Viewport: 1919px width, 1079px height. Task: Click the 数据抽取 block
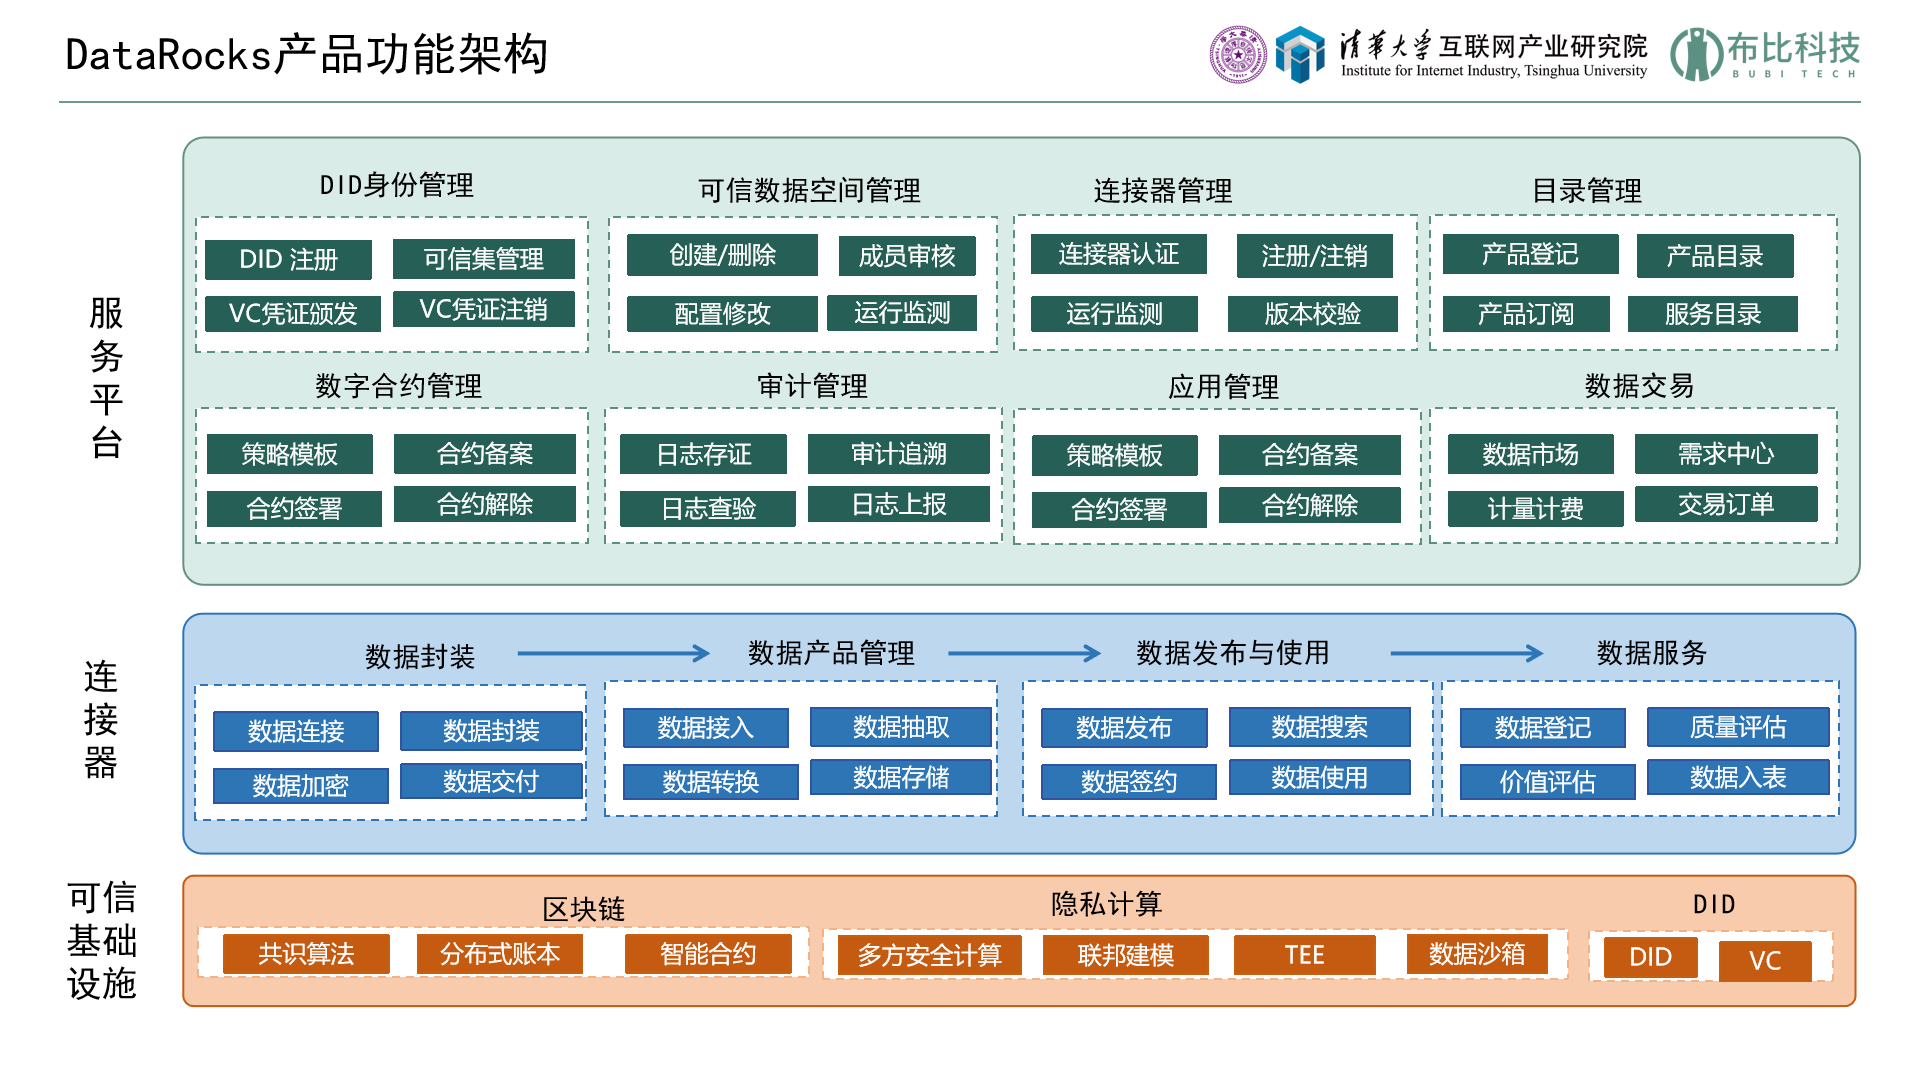pos(900,727)
